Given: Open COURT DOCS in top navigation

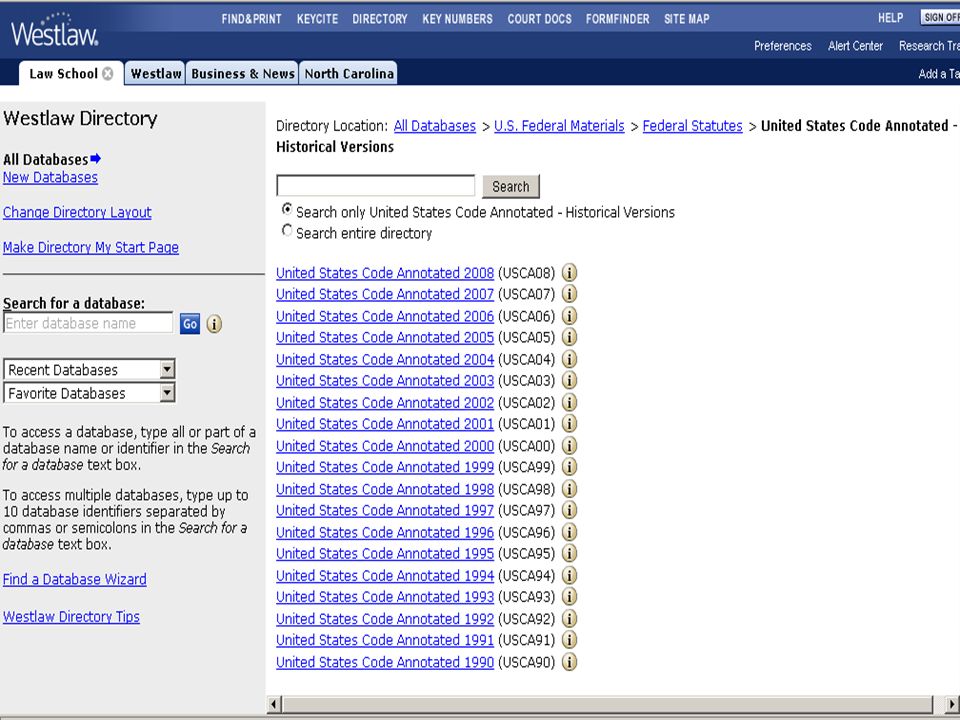Looking at the screenshot, I should pos(539,19).
